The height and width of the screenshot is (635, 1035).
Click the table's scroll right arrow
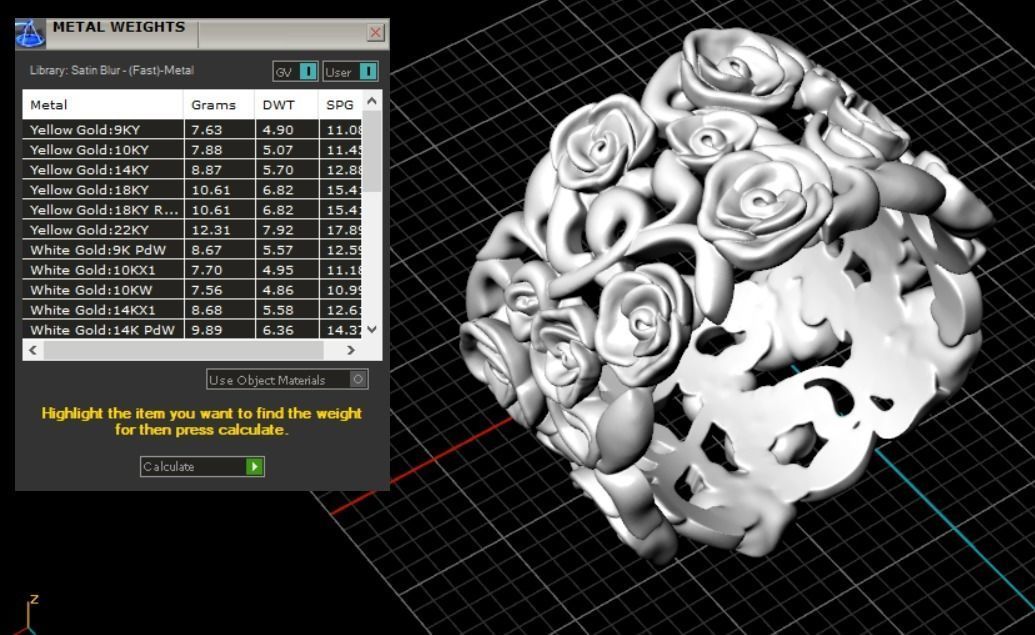351,351
